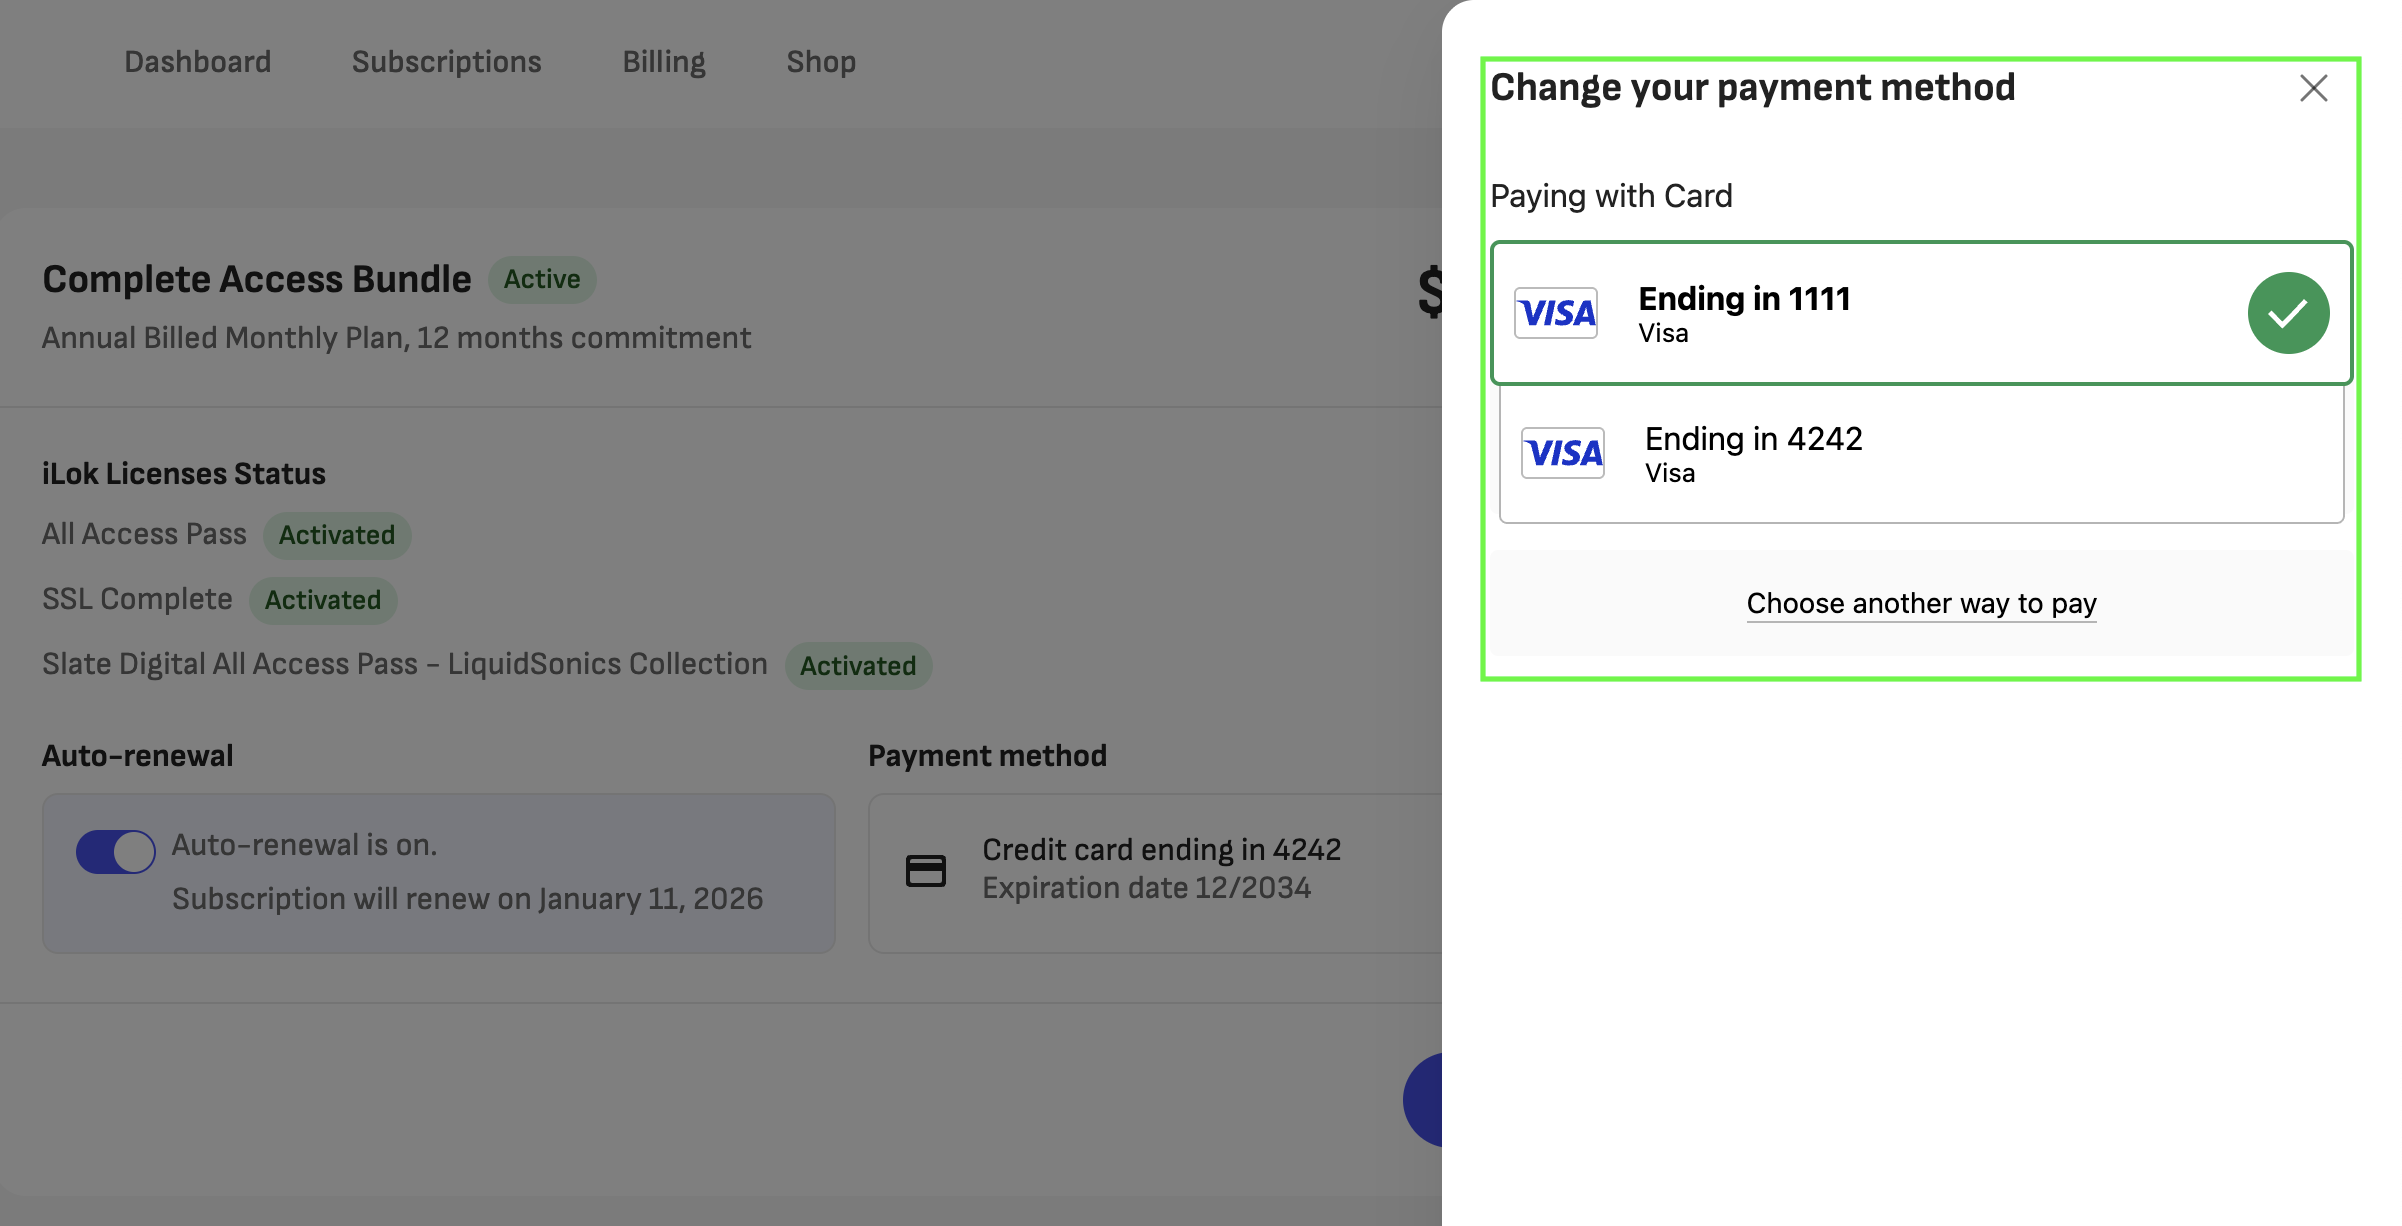Turn off the Auto-renewal toggle
Viewport: 2402px width, 1226px height.
click(x=116, y=852)
